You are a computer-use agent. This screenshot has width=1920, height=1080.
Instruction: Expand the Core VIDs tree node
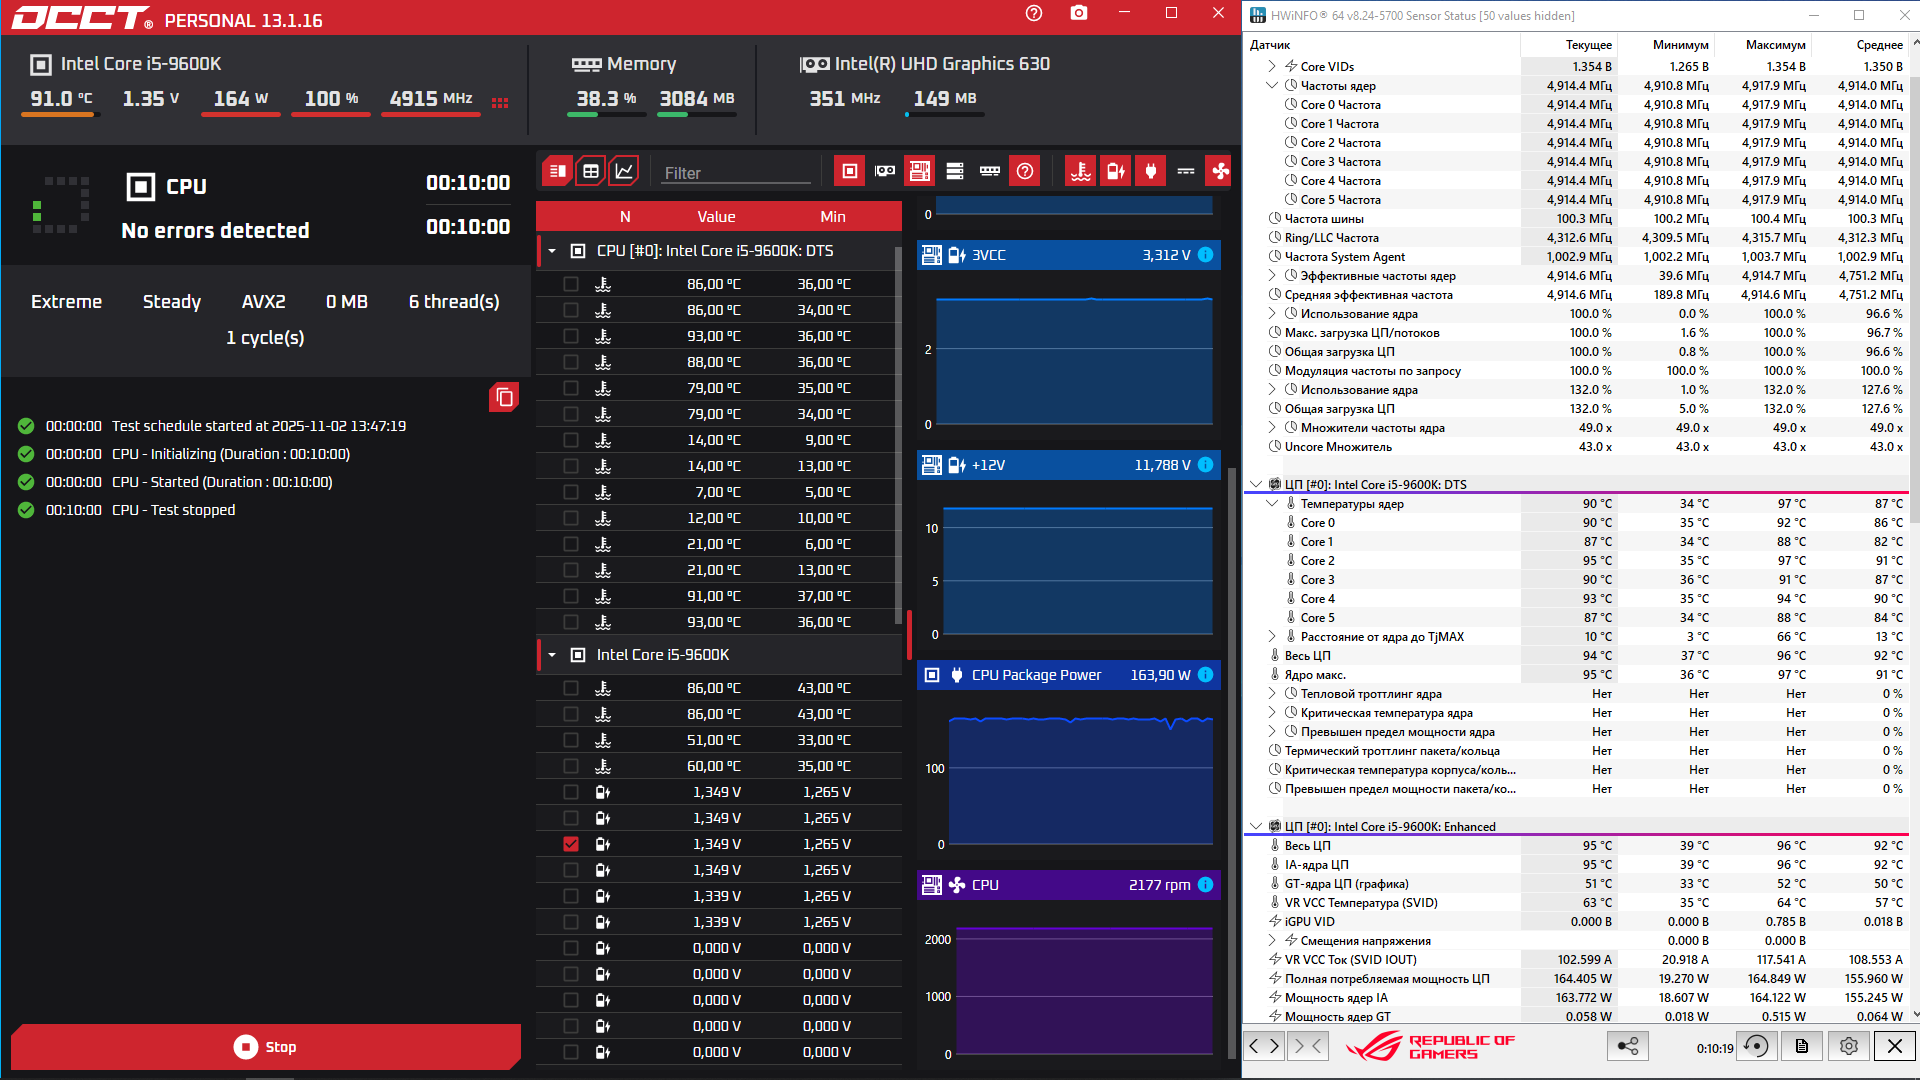coord(1272,66)
